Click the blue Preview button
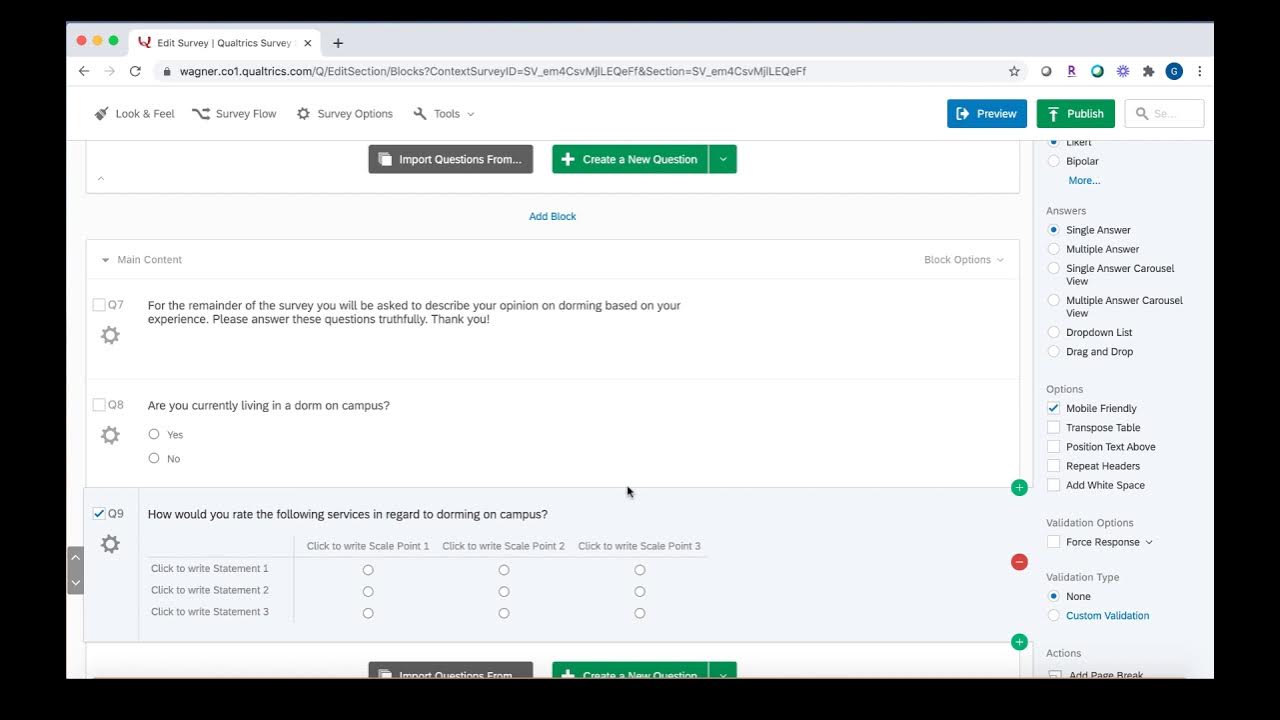This screenshot has width=1280, height=720. tap(987, 114)
